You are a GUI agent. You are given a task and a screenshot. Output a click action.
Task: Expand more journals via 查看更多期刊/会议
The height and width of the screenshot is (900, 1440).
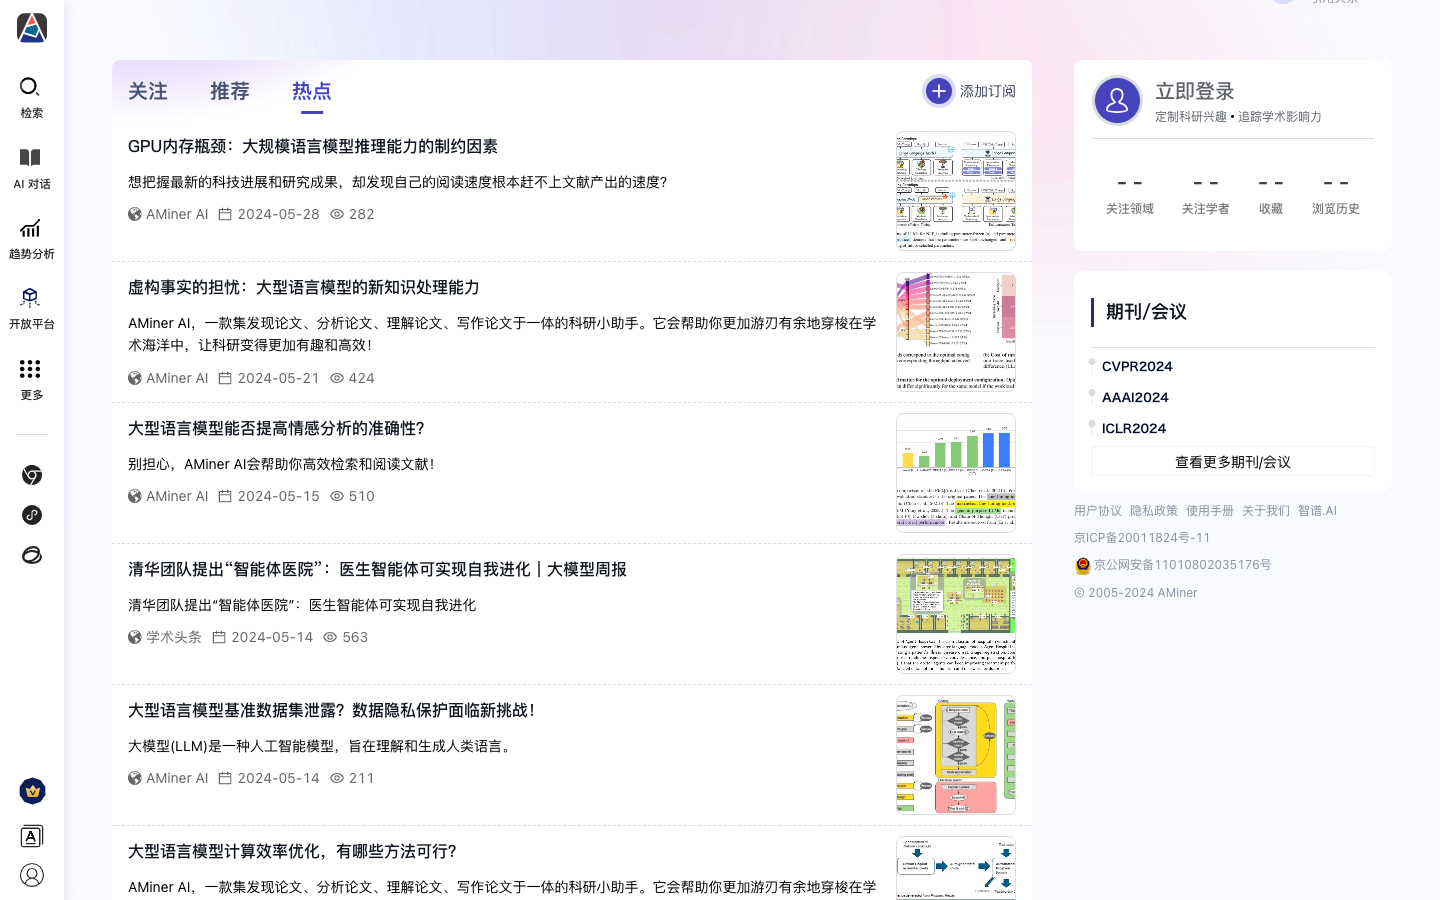tap(1232, 461)
